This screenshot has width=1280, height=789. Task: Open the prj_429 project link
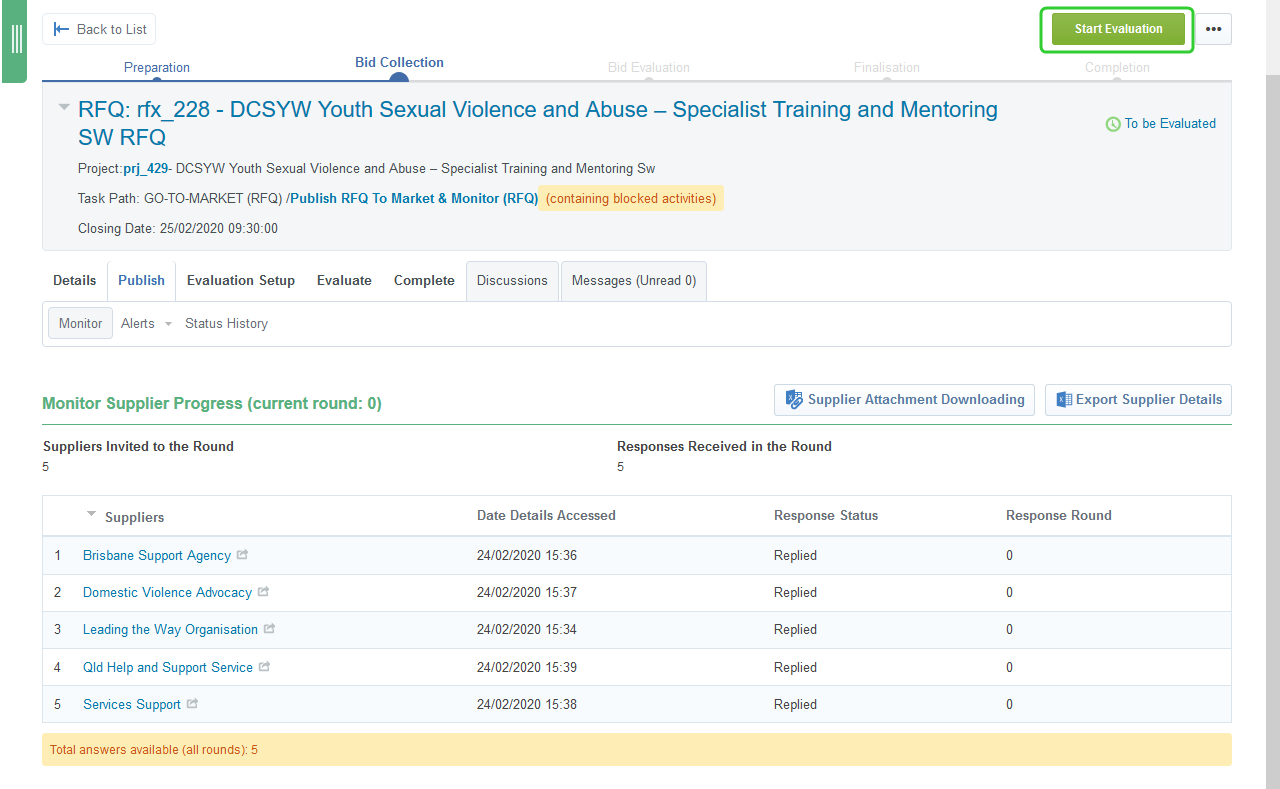145,169
